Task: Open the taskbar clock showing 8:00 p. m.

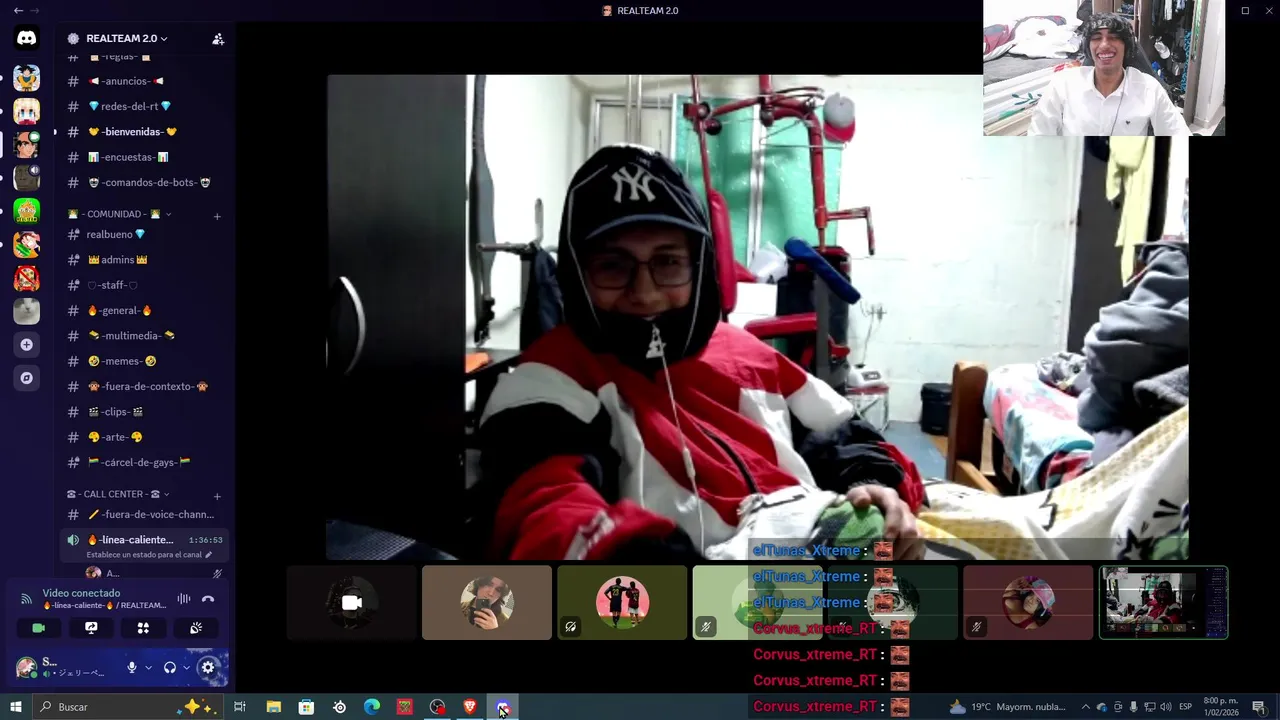Action: [1221, 707]
